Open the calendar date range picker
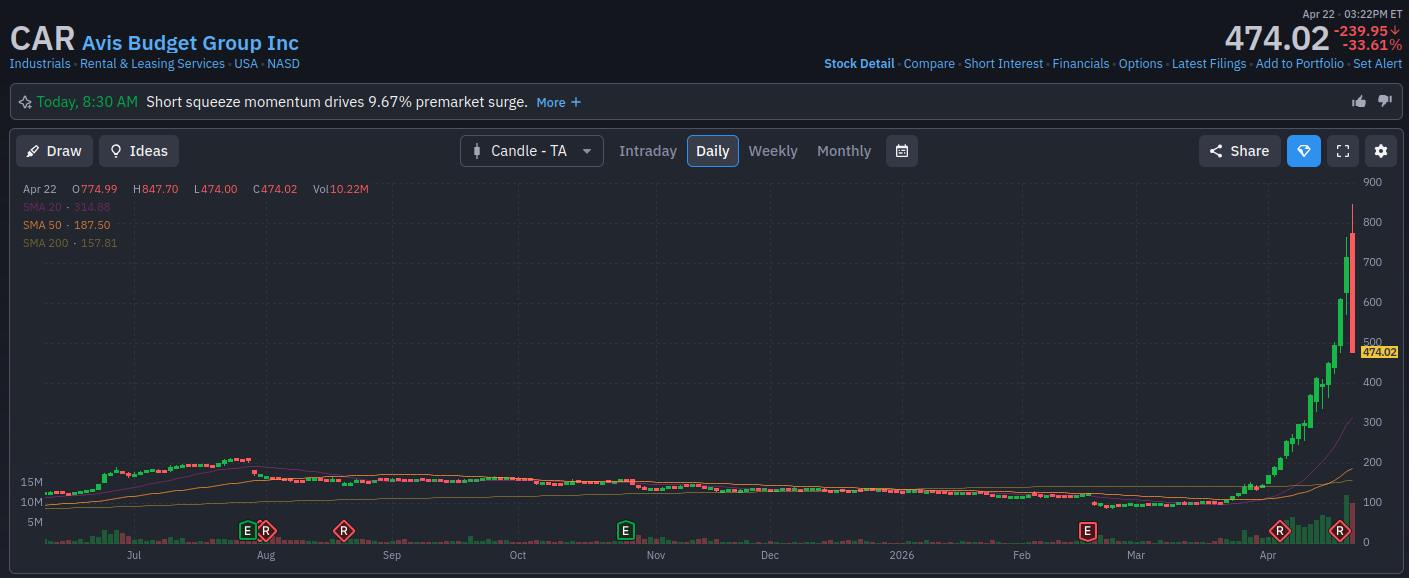Screen dimensions: 1409x578 (902, 151)
